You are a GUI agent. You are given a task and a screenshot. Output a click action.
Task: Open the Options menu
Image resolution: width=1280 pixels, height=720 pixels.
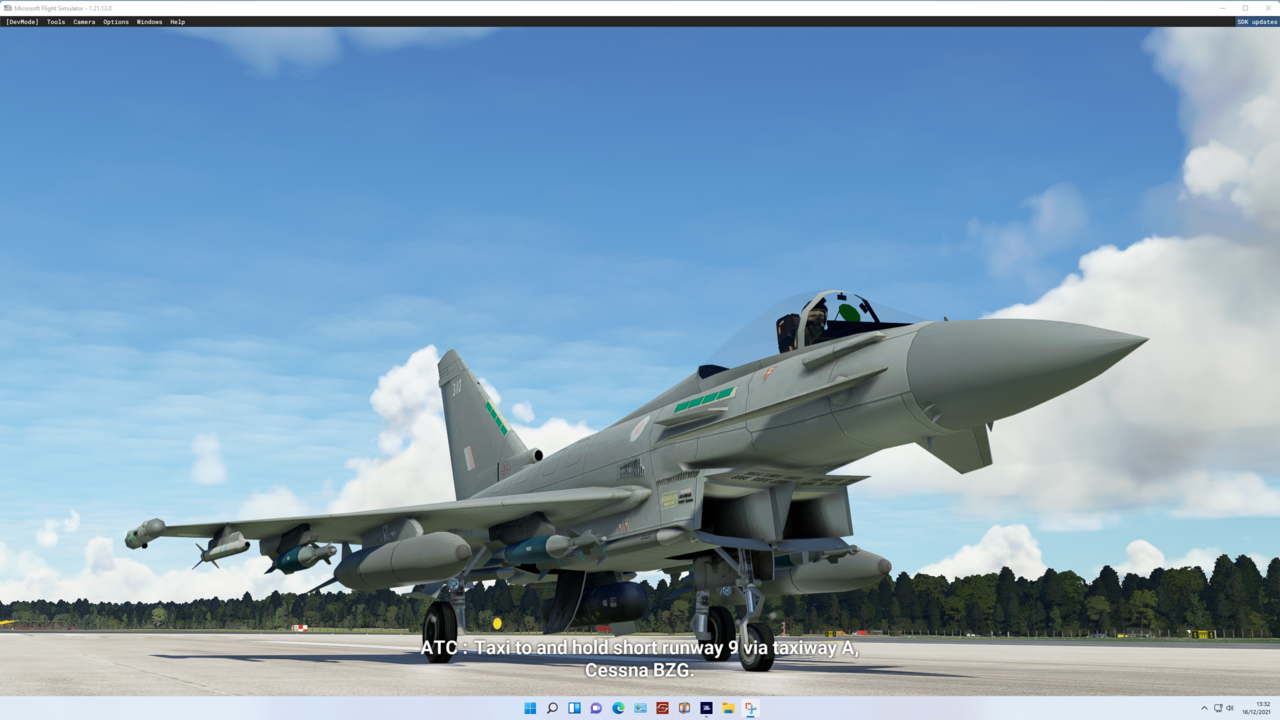pyautogui.click(x=116, y=21)
